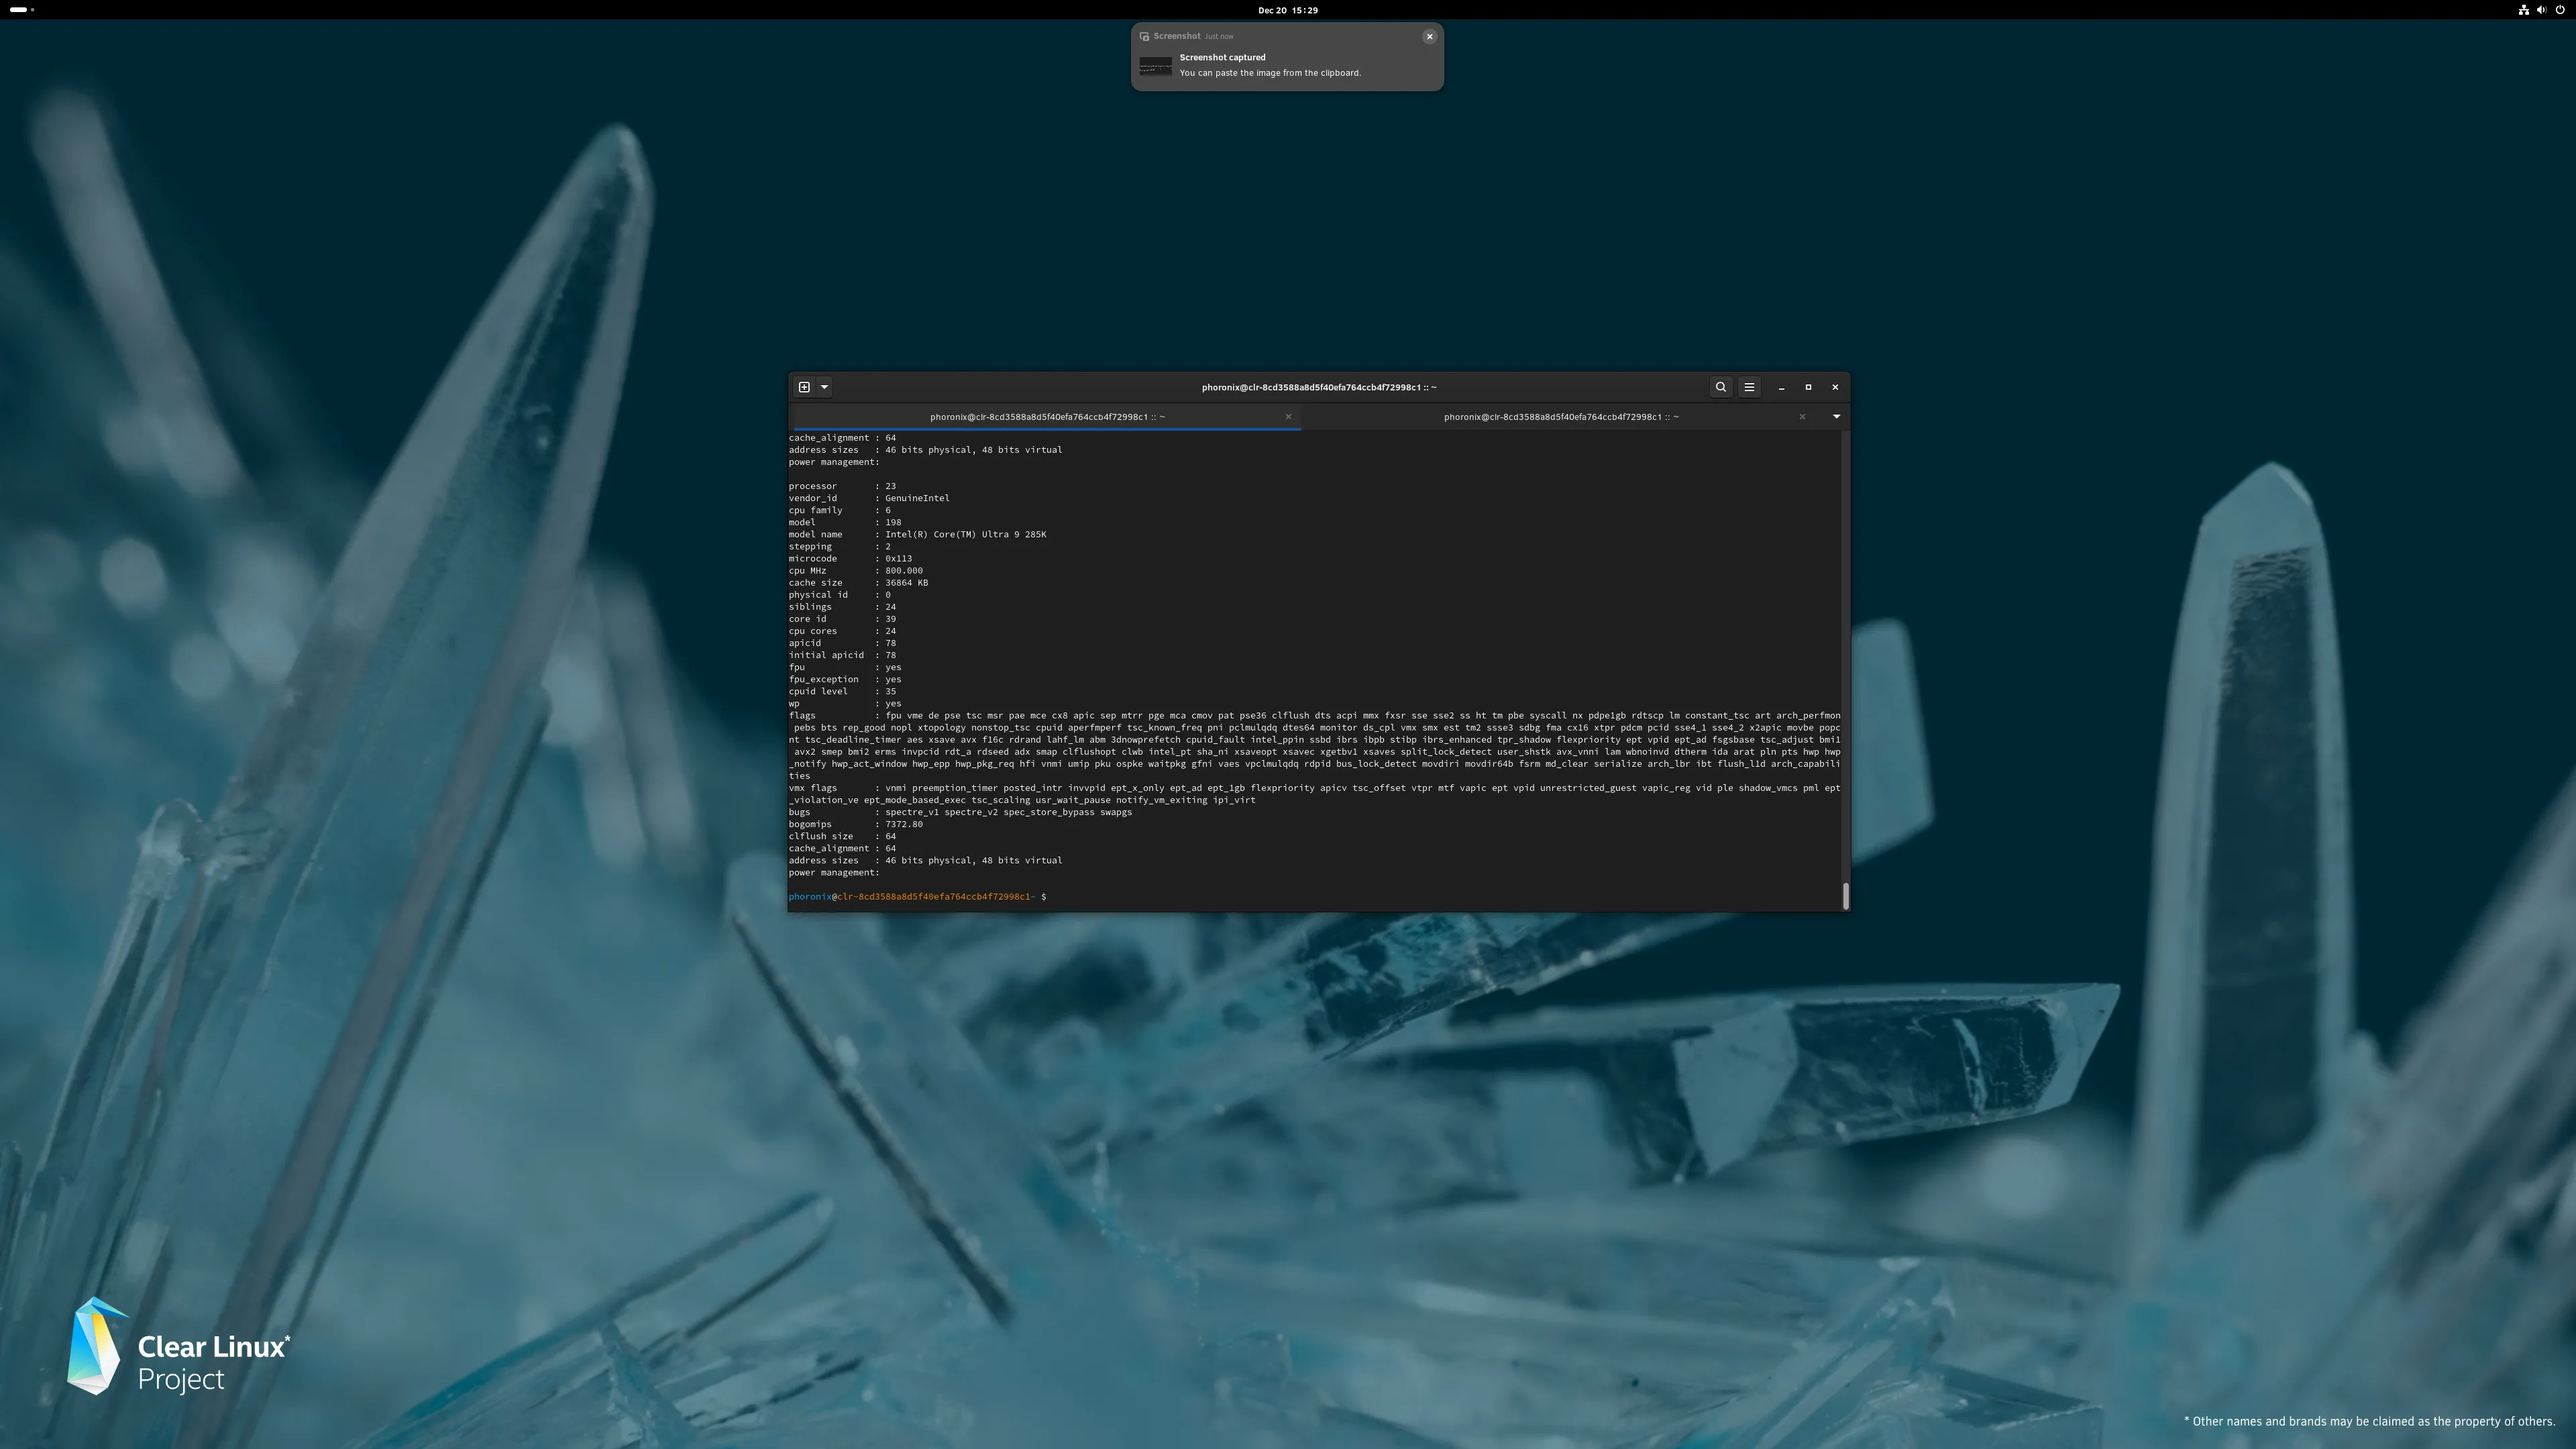Screen dimensions: 2576x1449
Task: Expand the new tab options dropdown arrow
Action: (x=825, y=387)
